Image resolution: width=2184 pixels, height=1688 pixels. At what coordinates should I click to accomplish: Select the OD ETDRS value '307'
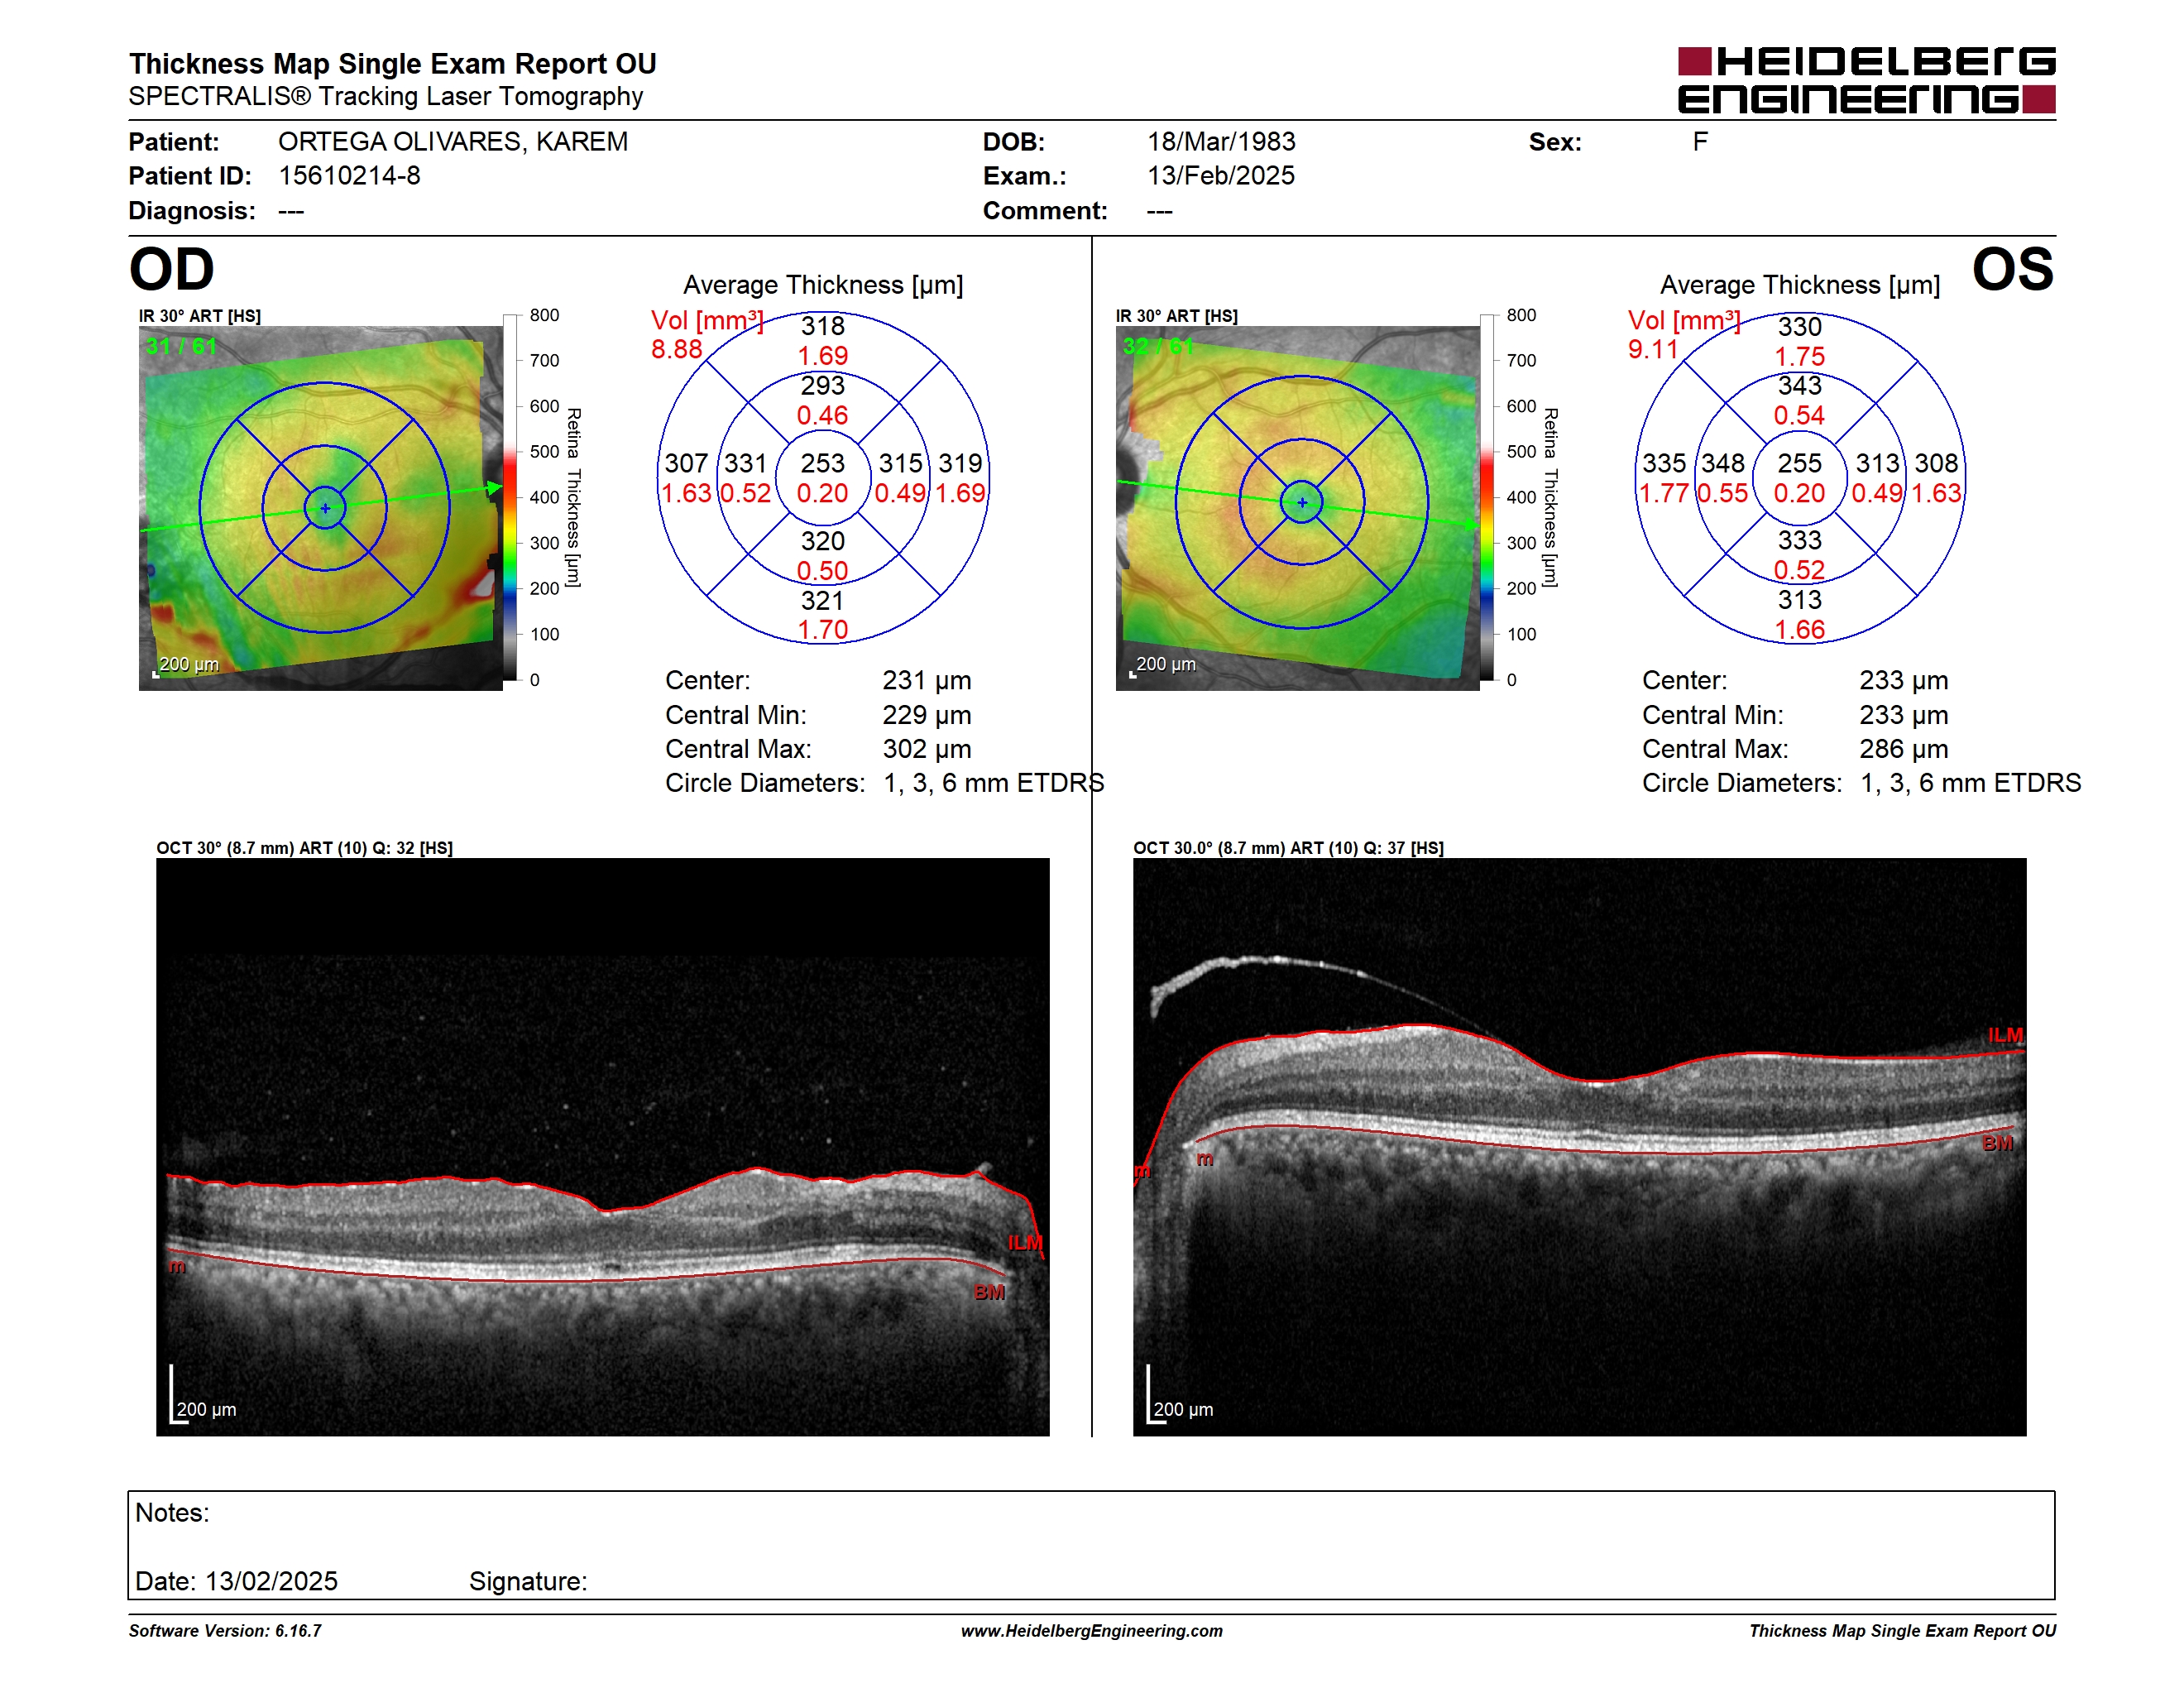click(x=687, y=464)
